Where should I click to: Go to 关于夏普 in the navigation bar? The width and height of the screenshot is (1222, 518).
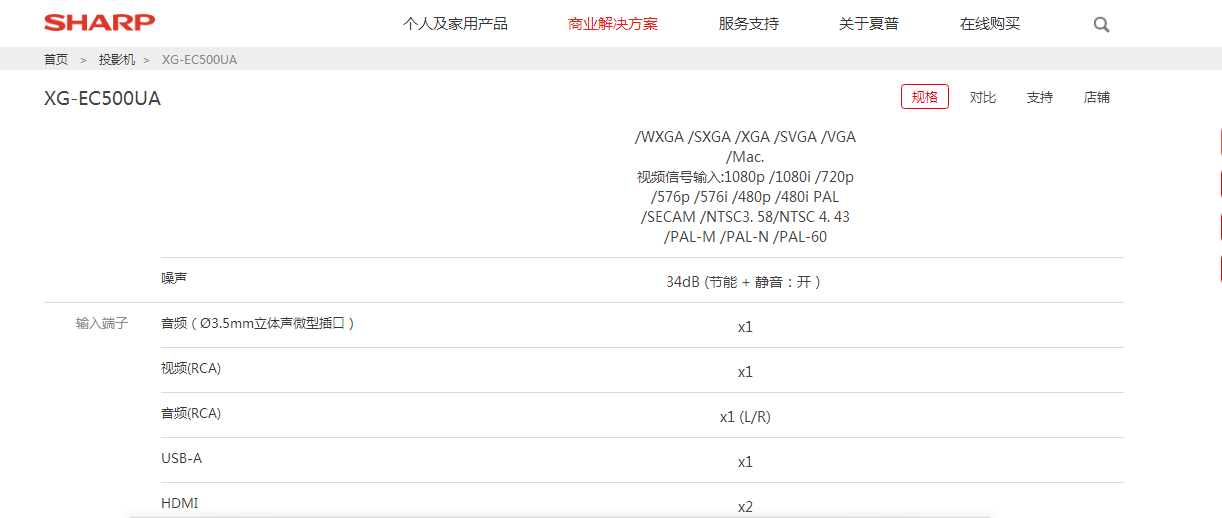point(869,24)
